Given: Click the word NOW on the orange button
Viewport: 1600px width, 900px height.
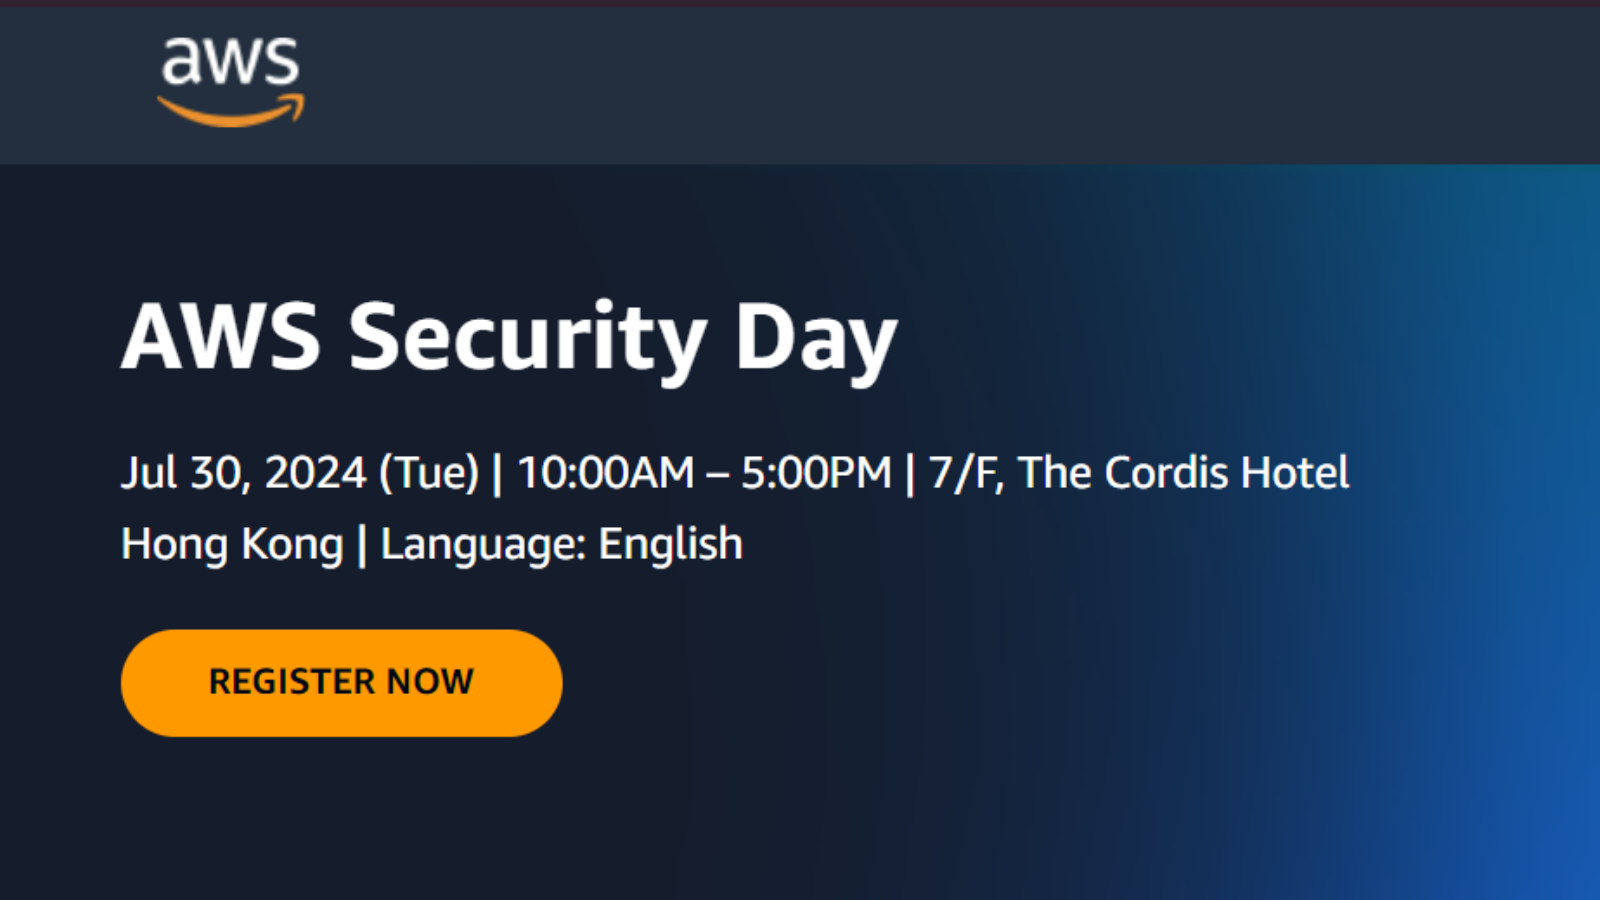Looking at the screenshot, I should pyautogui.click(x=430, y=682).
